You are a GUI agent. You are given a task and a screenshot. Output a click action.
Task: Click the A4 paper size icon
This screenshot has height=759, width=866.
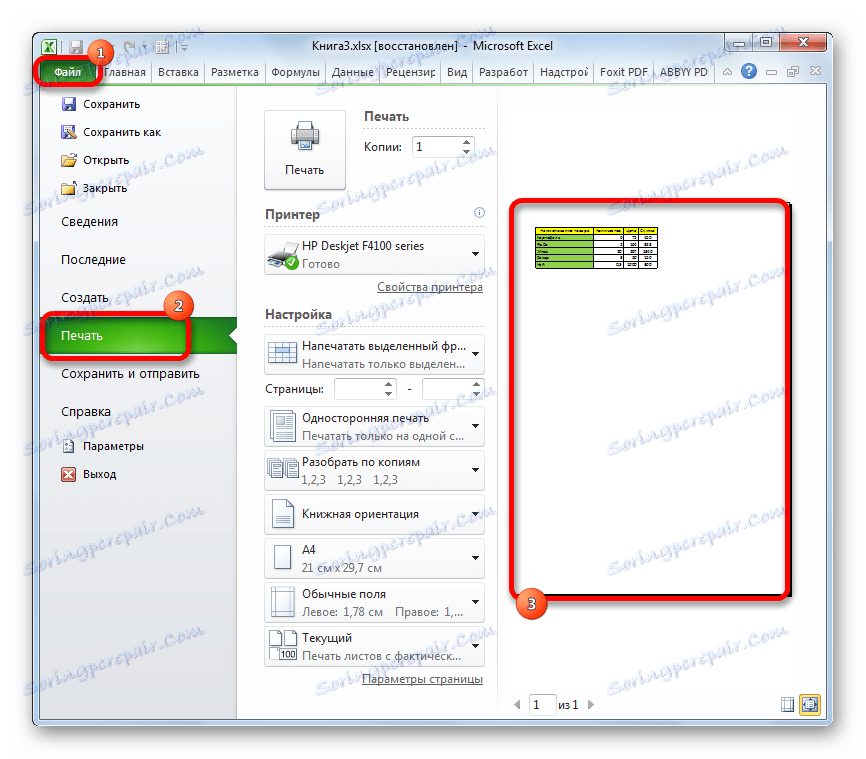pos(283,556)
